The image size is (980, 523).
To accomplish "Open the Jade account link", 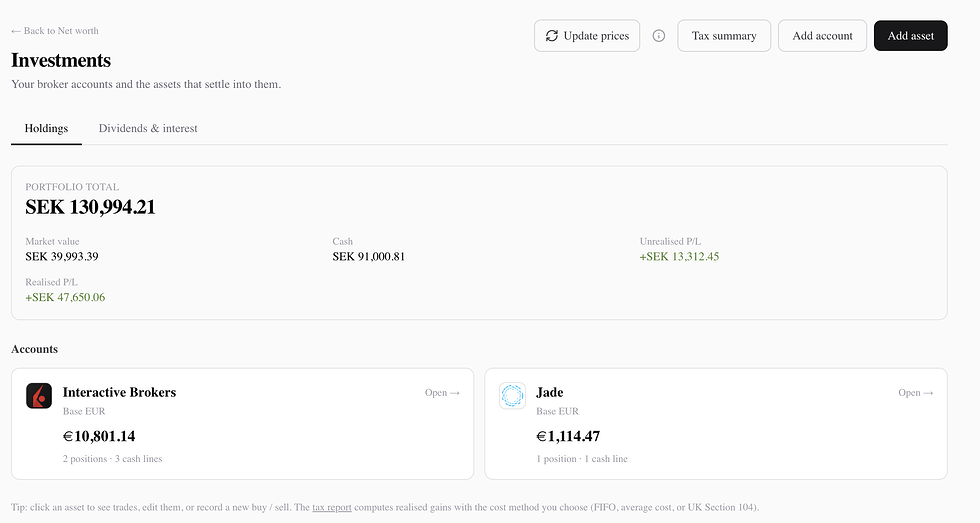I will (x=916, y=392).
